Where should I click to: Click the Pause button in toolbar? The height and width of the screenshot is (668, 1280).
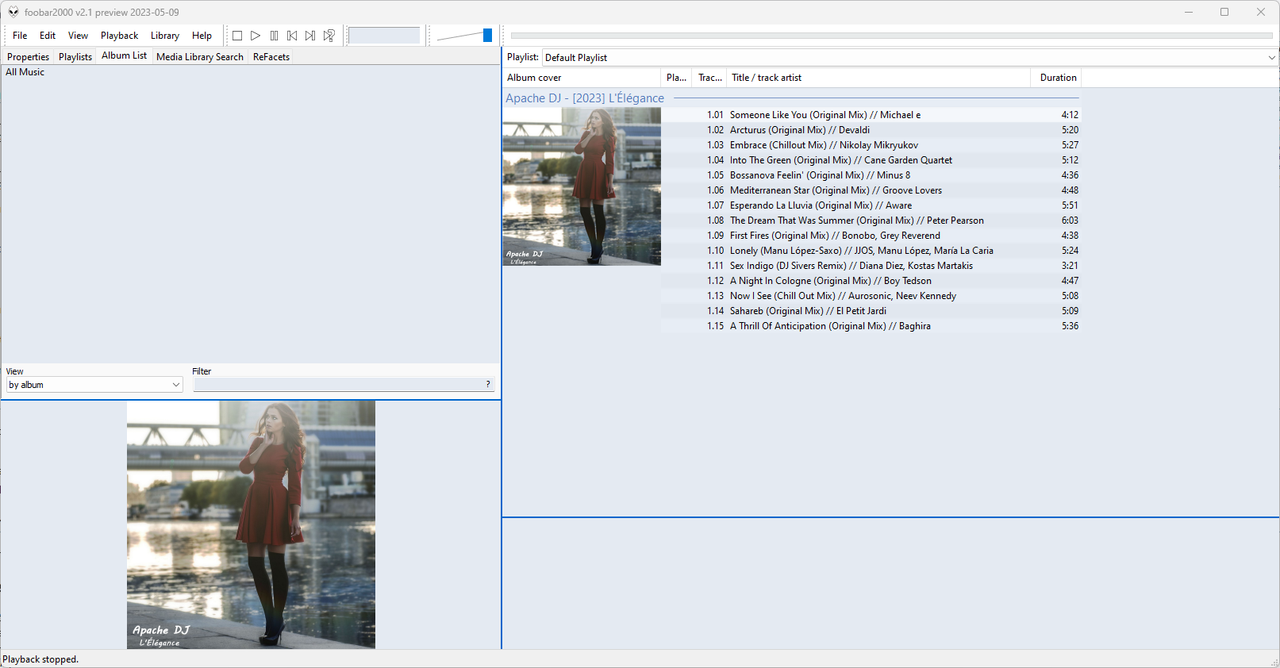click(x=274, y=36)
